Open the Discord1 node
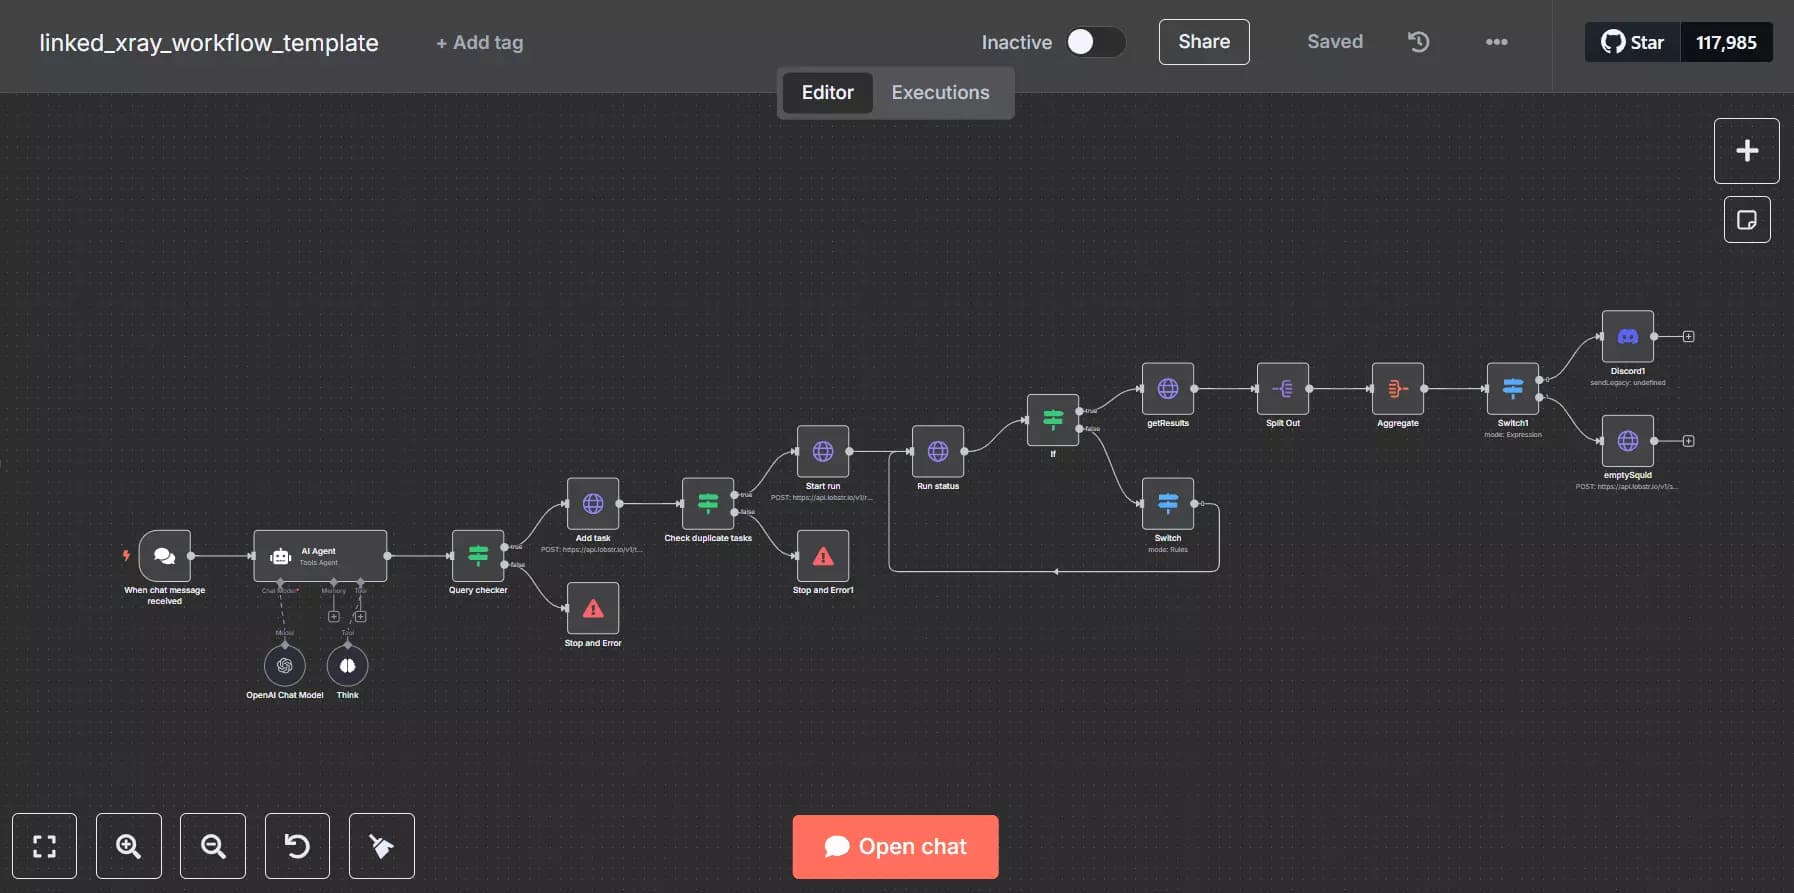The height and width of the screenshot is (893, 1794). click(x=1628, y=337)
